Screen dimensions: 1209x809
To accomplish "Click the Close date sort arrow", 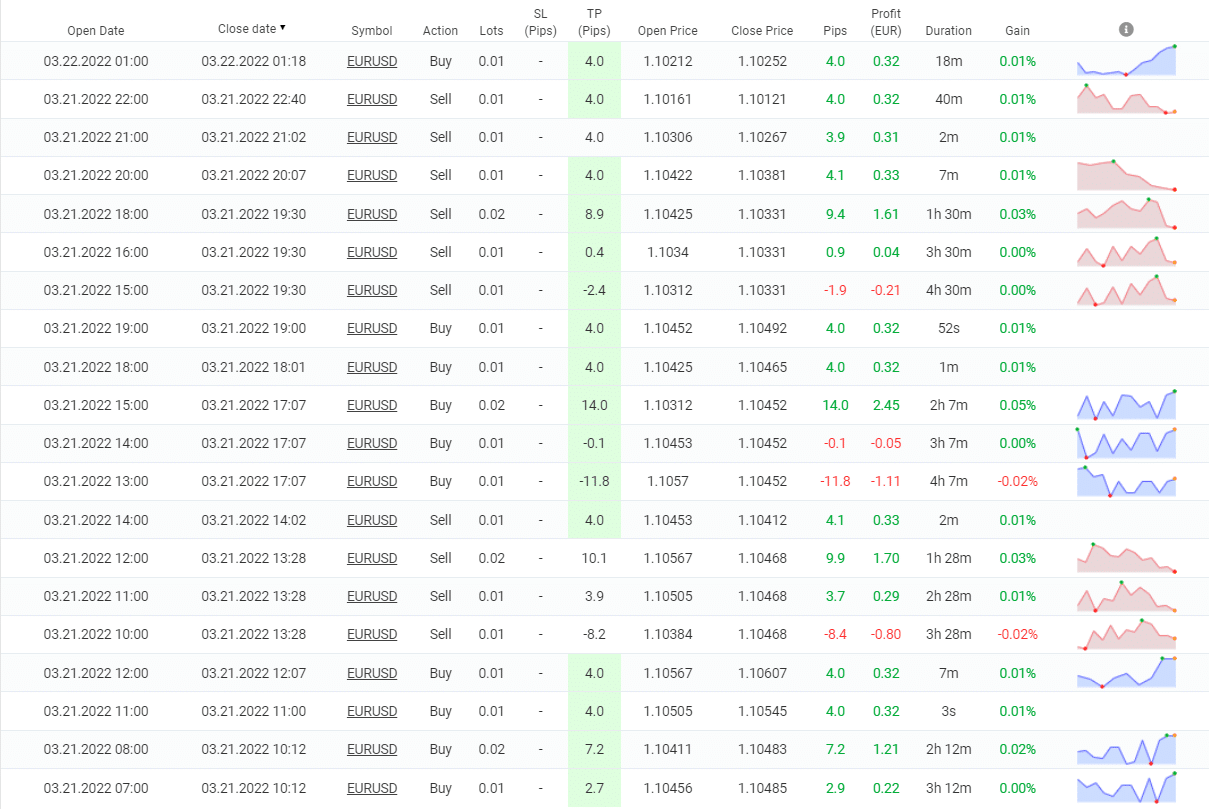I will pyautogui.click(x=283, y=28).
